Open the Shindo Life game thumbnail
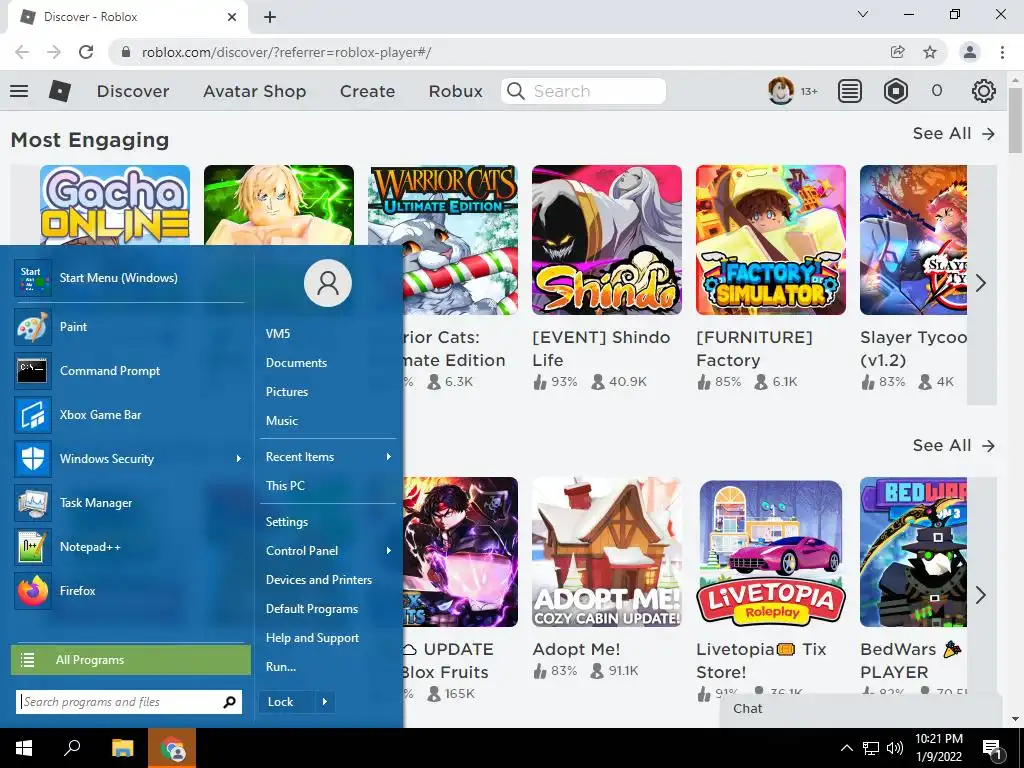The height and width of the screenshot is (768, 1024). (x=607, y=240)
